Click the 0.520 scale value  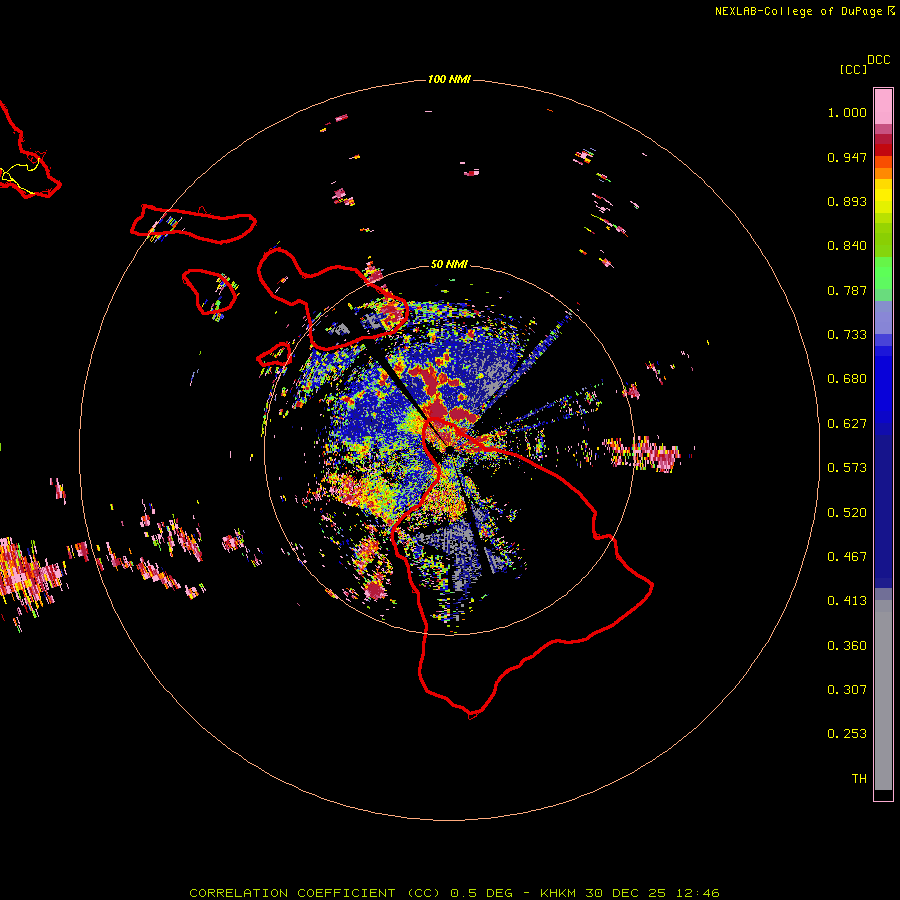click(x=847, y=513)
